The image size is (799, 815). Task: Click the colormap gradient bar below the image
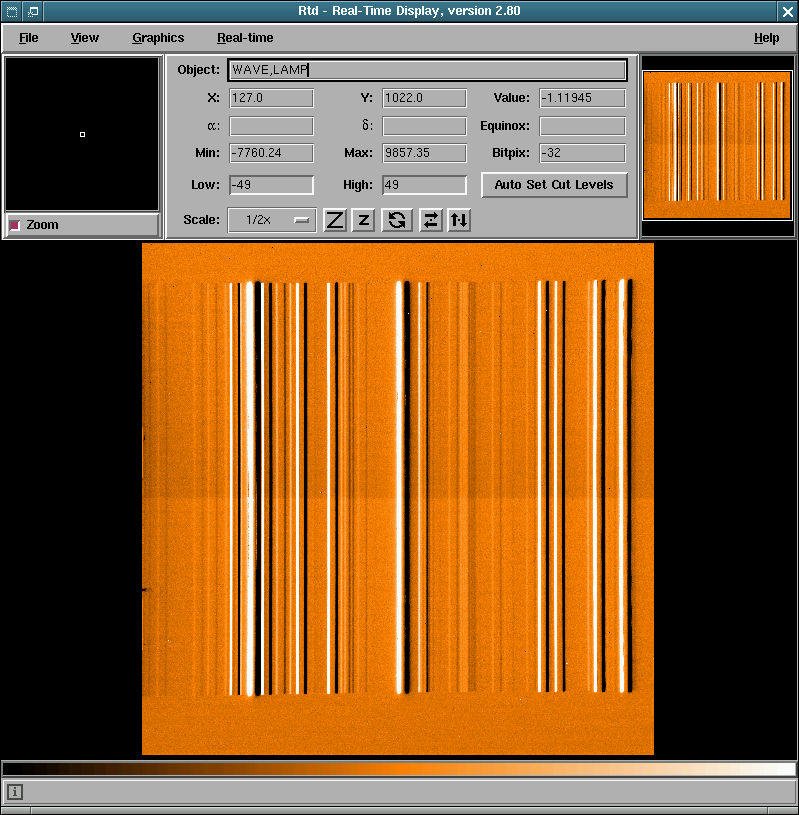pyautogui.click(x=399, y=769)
